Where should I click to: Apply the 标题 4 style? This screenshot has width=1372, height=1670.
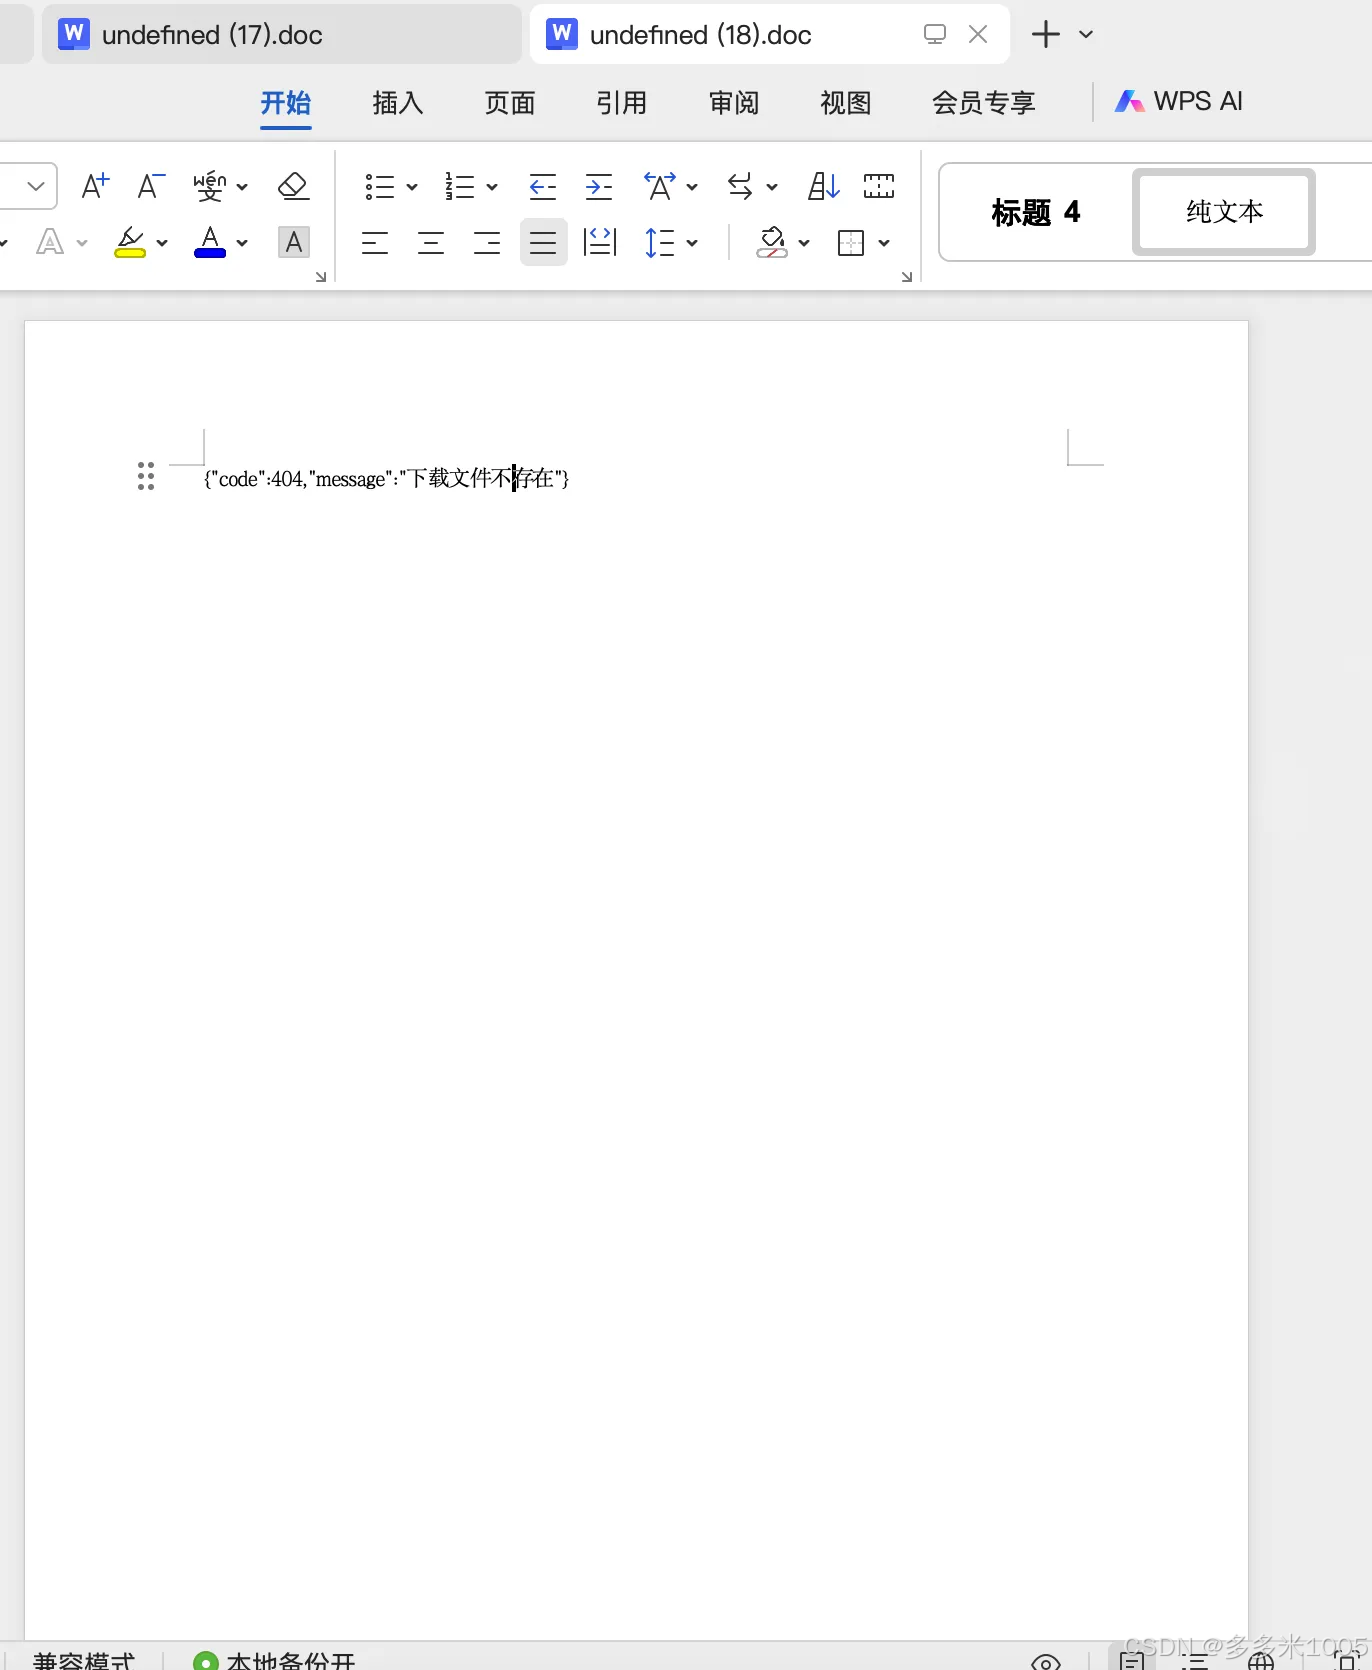[x=1036, y=212]
